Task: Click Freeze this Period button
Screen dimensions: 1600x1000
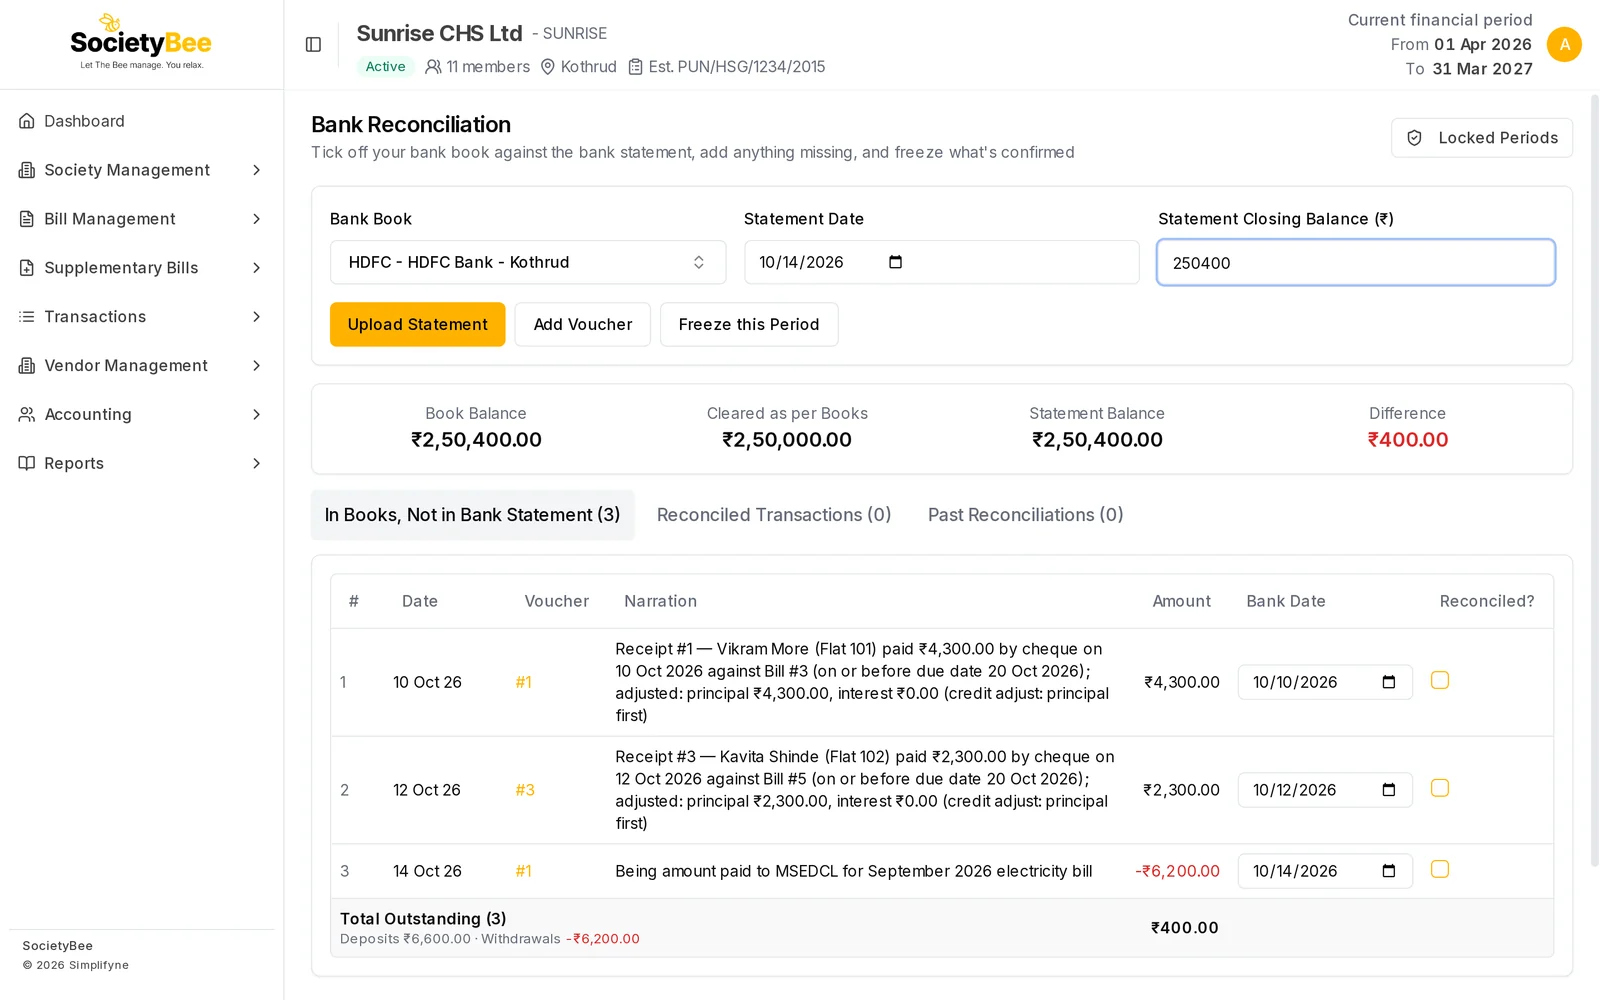Action: click(x=749, y=324)
